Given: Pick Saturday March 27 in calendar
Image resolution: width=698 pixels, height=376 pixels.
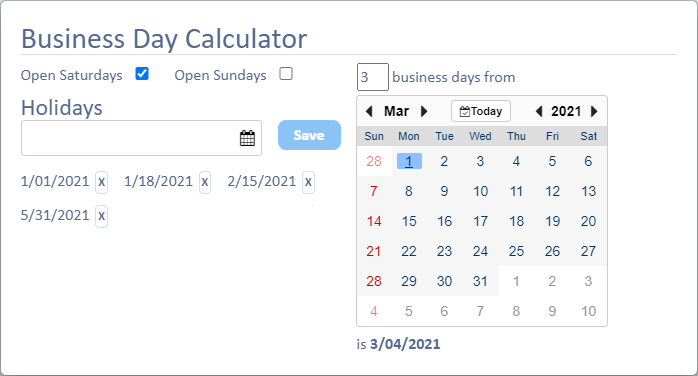Looking at the screenshot, I should click(588, 251).
